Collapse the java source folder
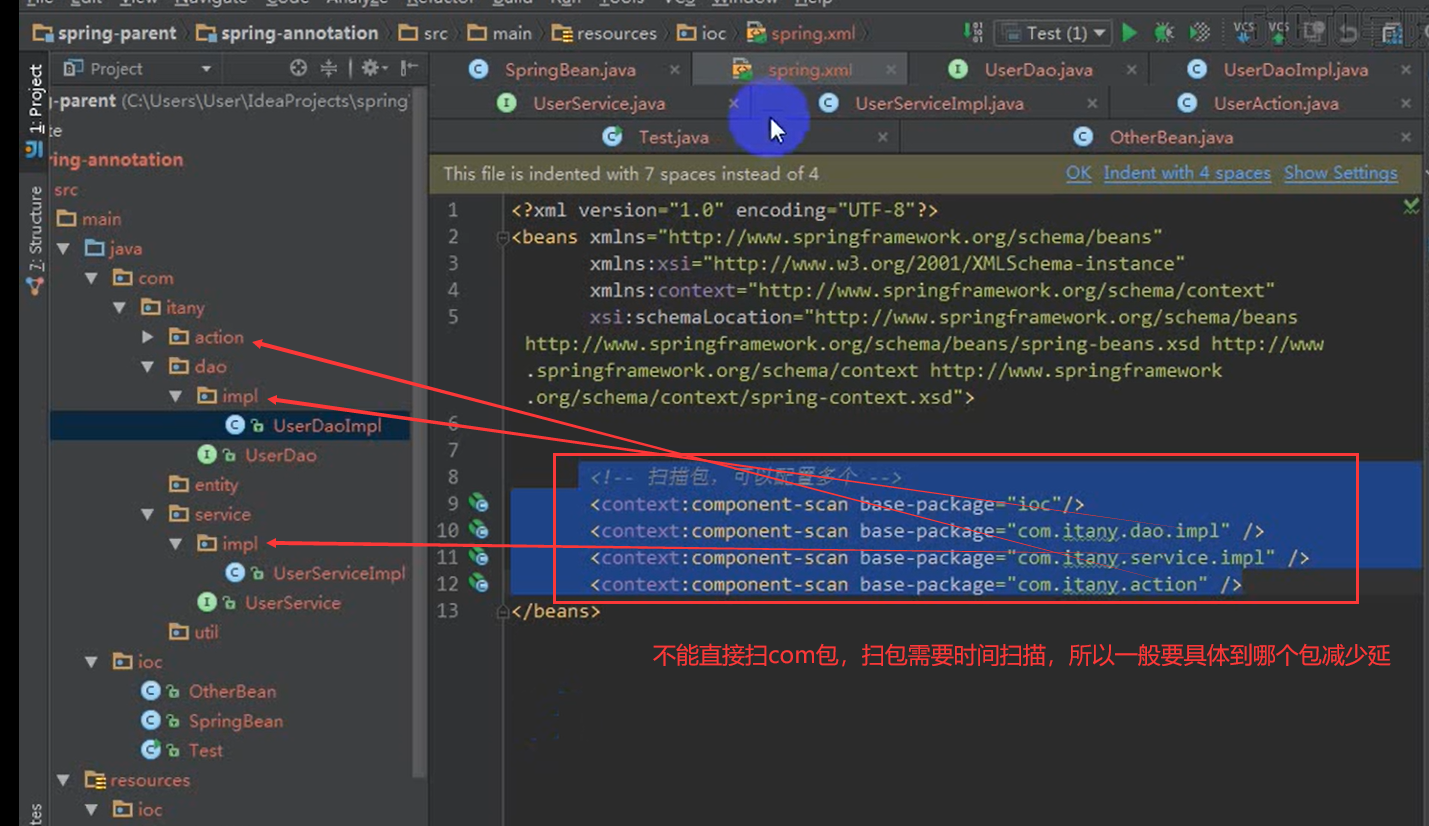This screenshot has height=826, width=1429. click(64, 248)
